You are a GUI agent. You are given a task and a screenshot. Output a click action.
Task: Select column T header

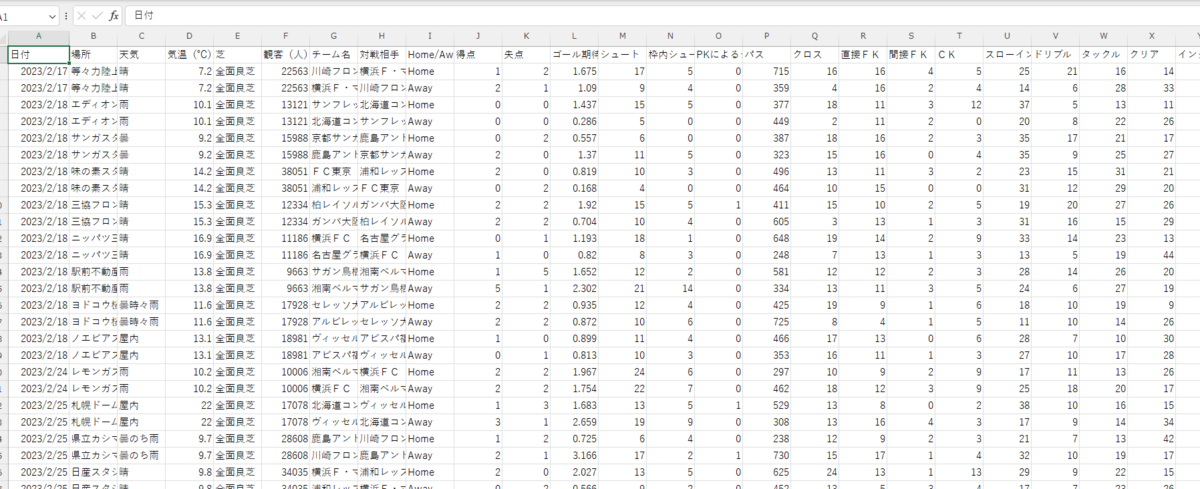click(x=959, y=36)
